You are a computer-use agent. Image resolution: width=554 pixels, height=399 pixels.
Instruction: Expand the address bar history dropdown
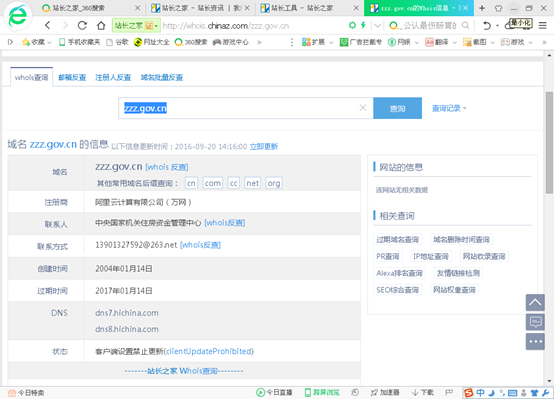click(x=377, y=25)
